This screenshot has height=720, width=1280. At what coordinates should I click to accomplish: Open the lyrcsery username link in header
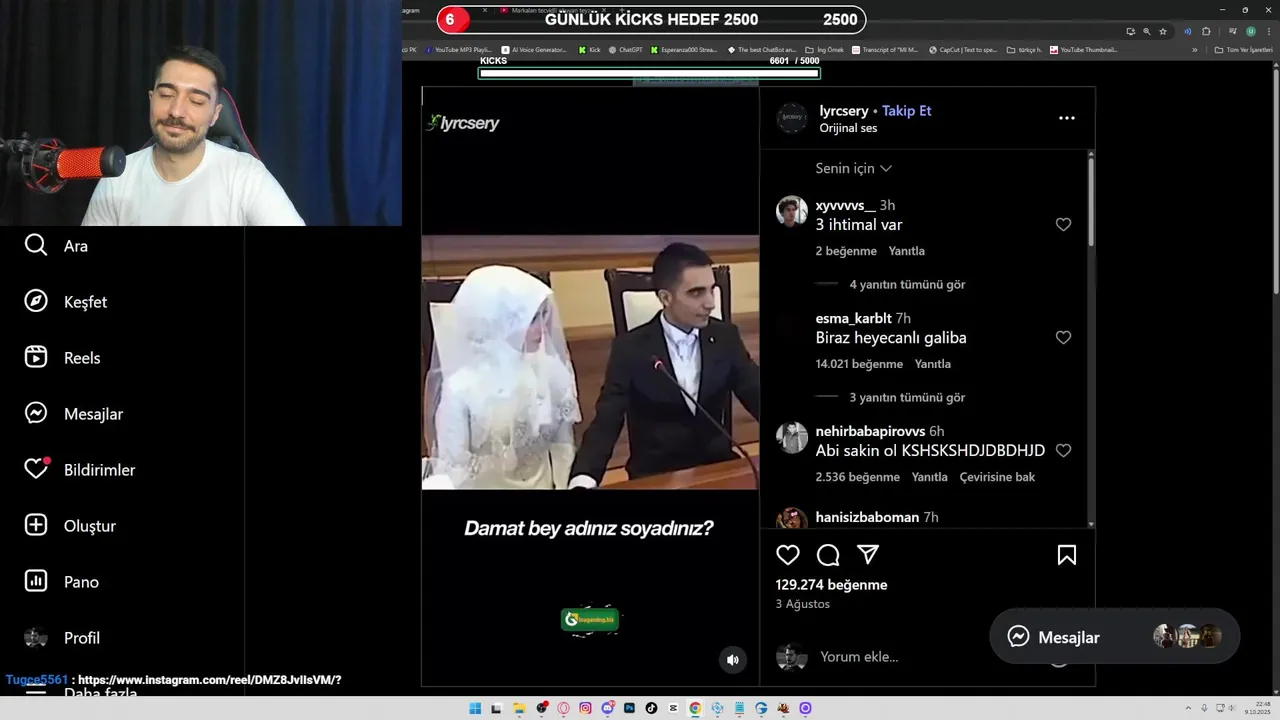pyautogui.click(x=844, y=111)
